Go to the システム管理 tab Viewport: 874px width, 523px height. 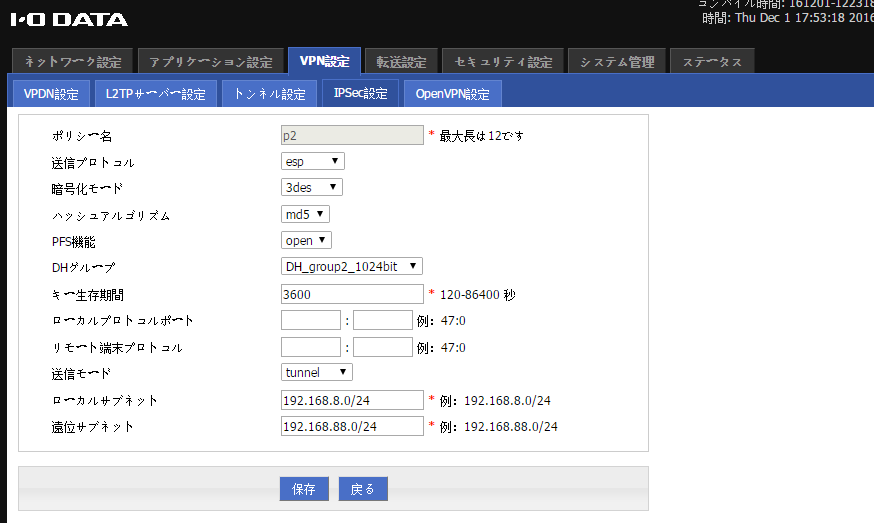617,62
